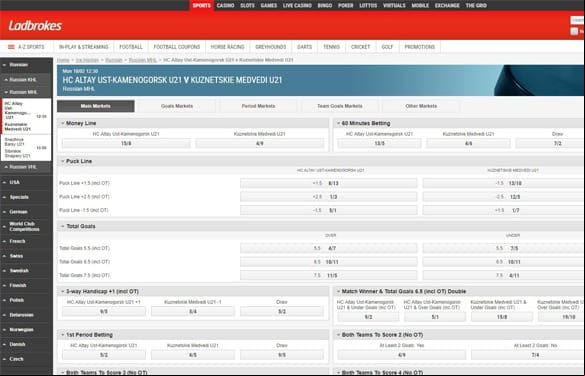Click the Ladbrokes logo
Image resolution: width=585 pixels, height=376 pixels.
pos(35,25)
